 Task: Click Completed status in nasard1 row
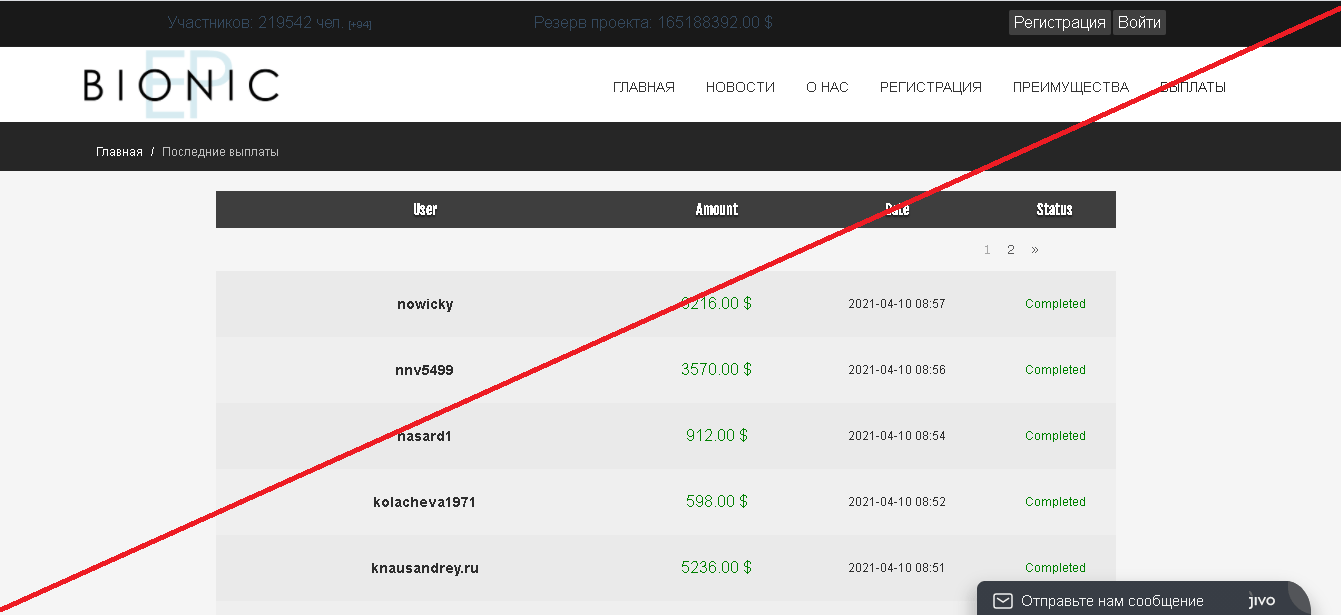coord(1055,436)
